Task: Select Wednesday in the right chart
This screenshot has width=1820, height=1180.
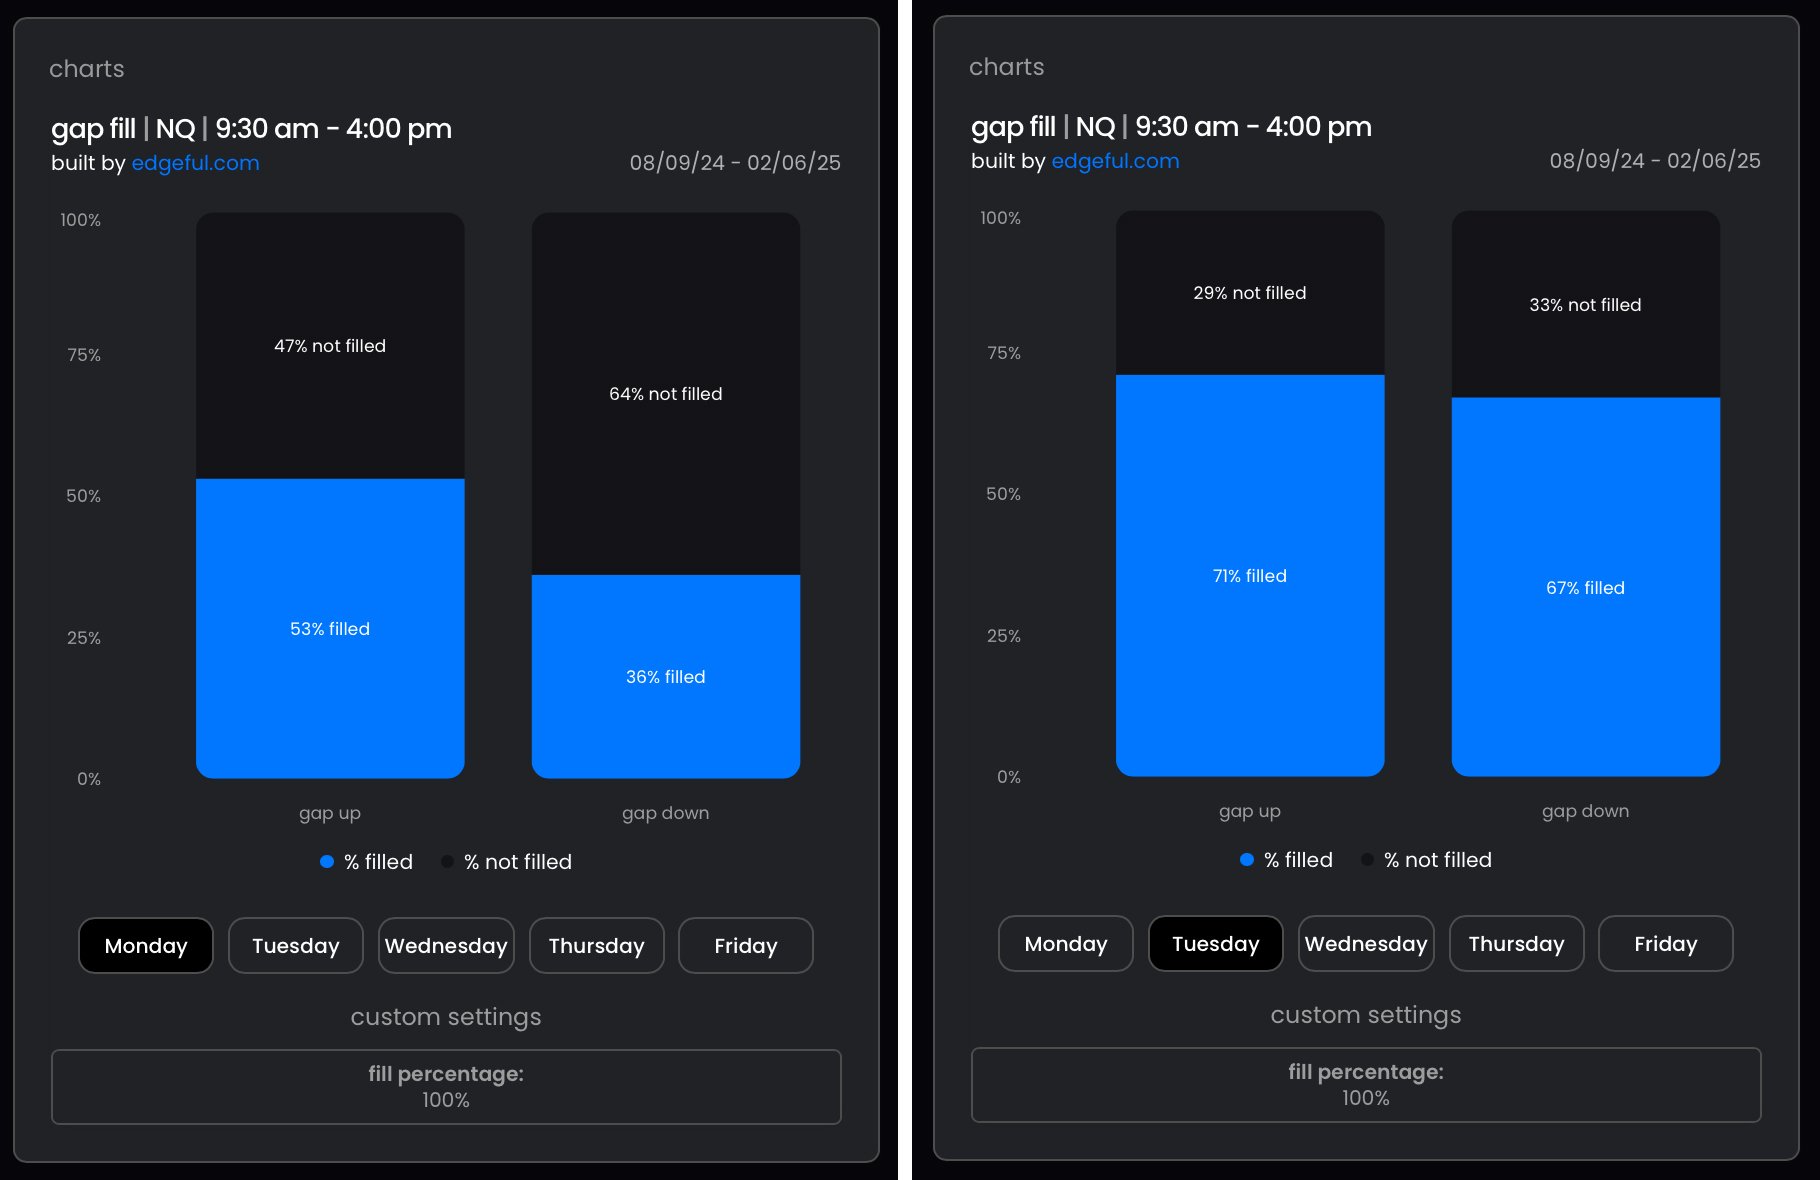Action: point(1366,943)
